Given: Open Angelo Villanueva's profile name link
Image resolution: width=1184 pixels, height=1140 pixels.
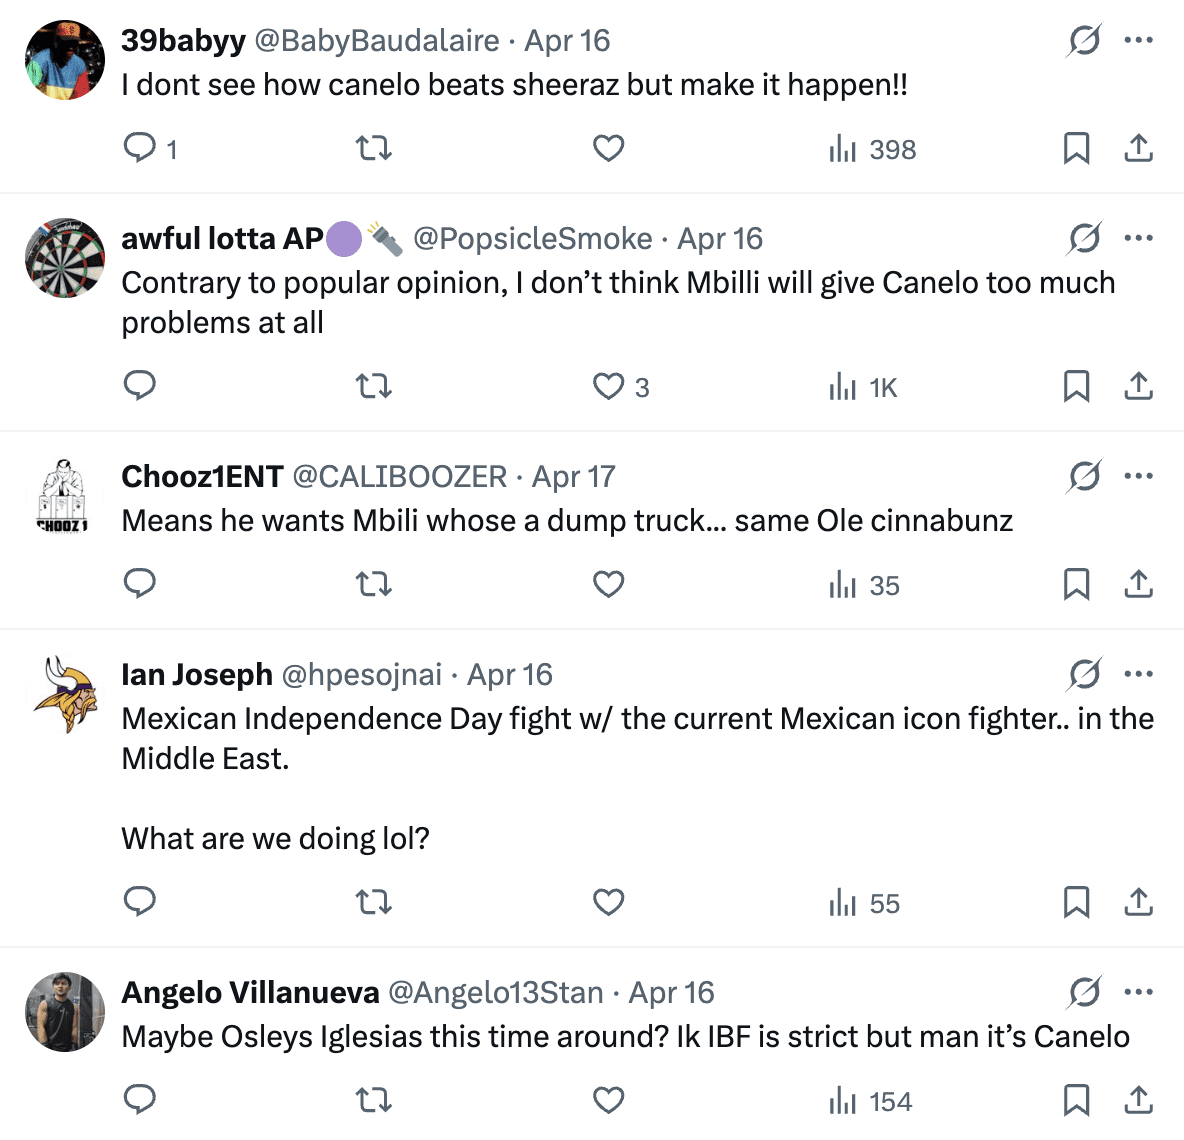Looking at the screenshot, I should click(250, 993).
